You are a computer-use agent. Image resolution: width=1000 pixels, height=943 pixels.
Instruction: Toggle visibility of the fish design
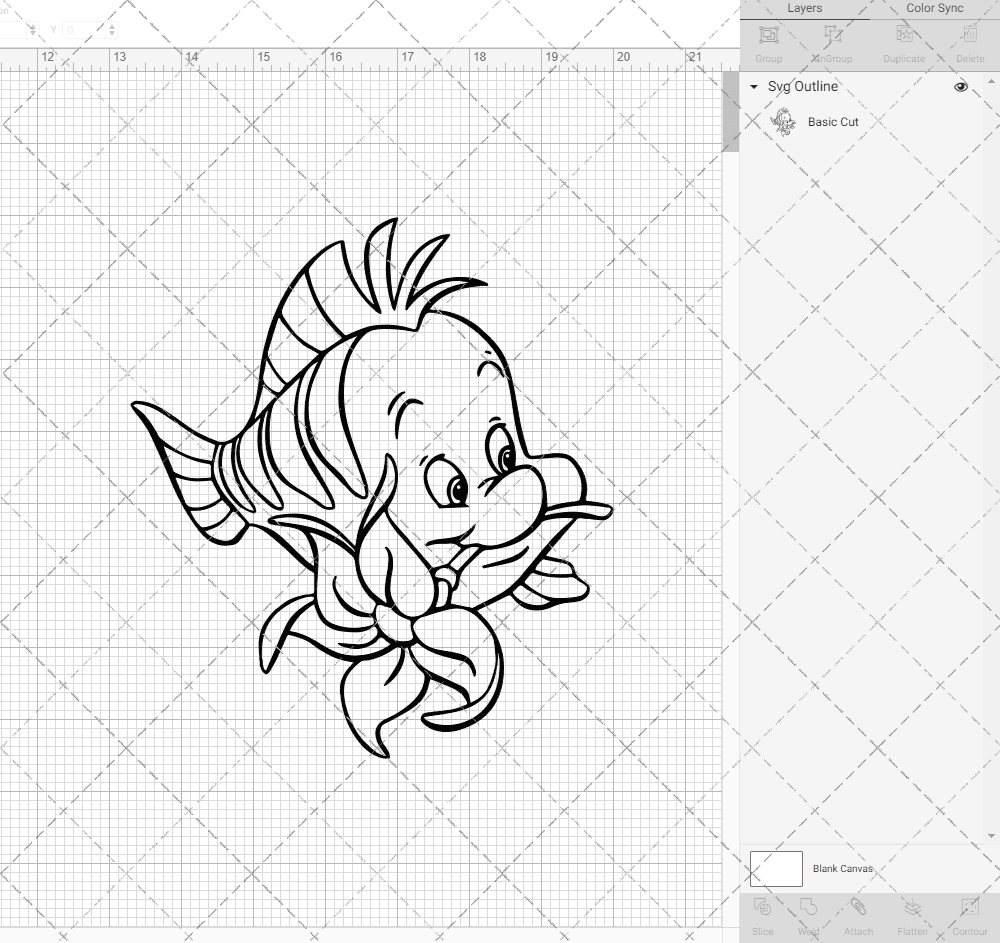[961, 87]
